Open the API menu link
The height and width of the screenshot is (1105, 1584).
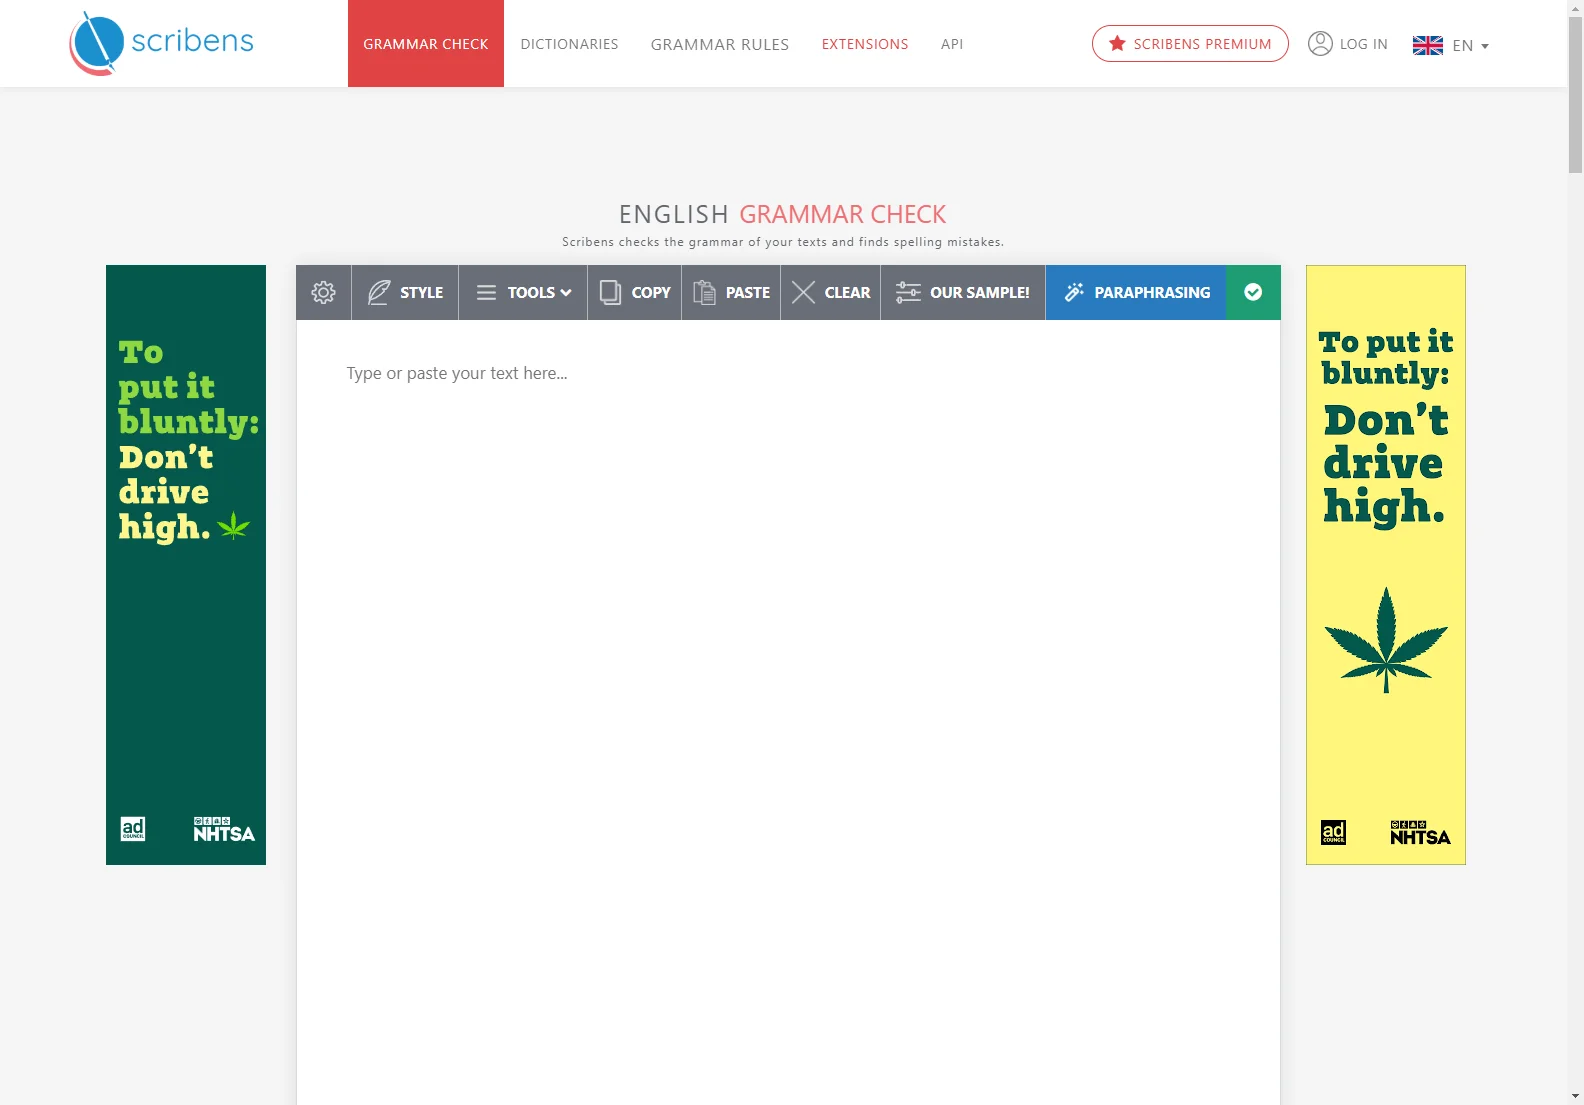[x=952, y=44]
